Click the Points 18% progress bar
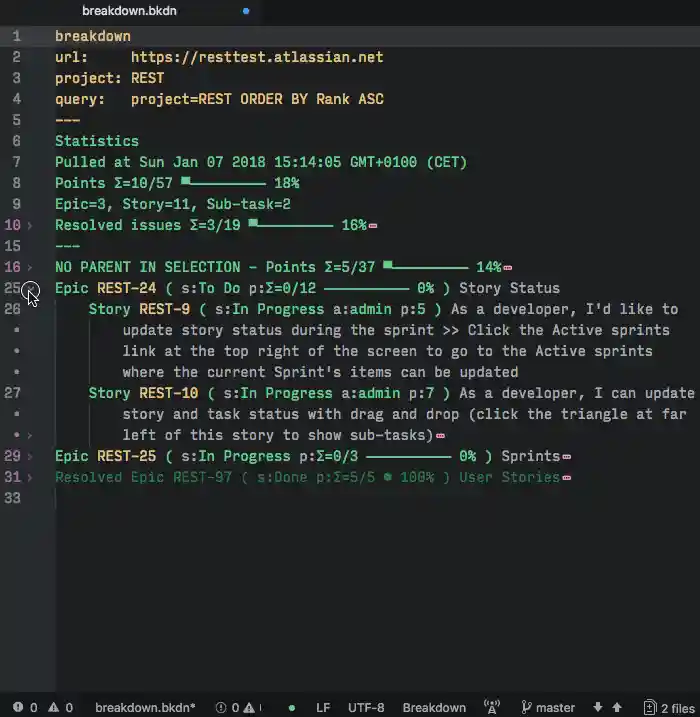This screenshot has width=700, height=717. coord(224,183)
